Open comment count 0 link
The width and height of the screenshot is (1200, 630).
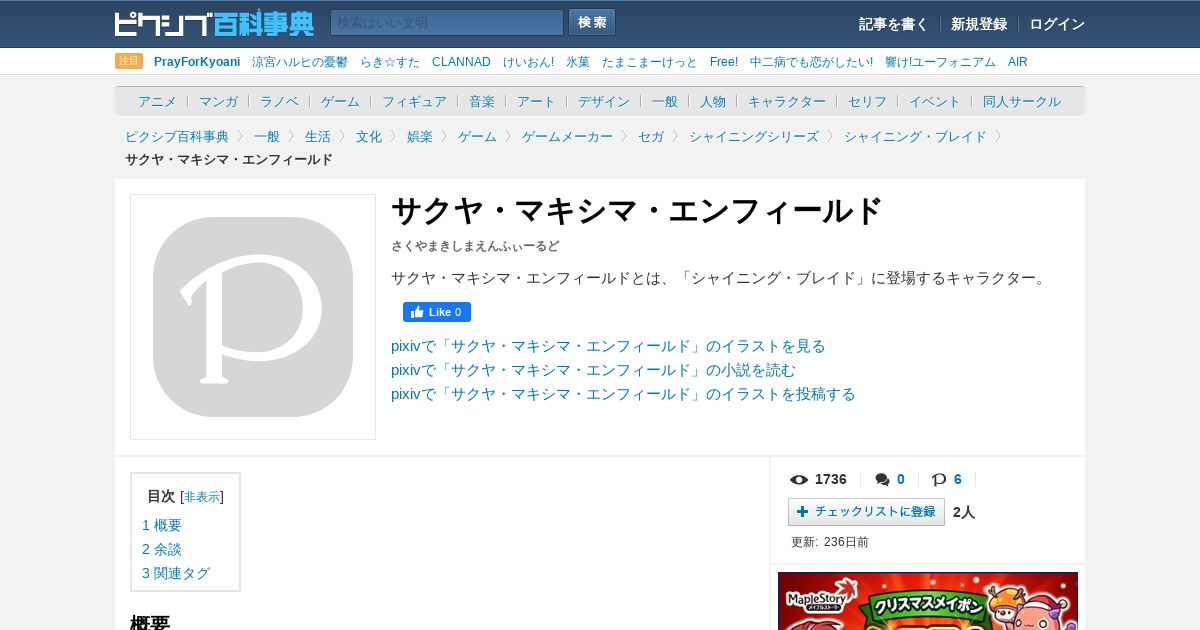[901, 479]
